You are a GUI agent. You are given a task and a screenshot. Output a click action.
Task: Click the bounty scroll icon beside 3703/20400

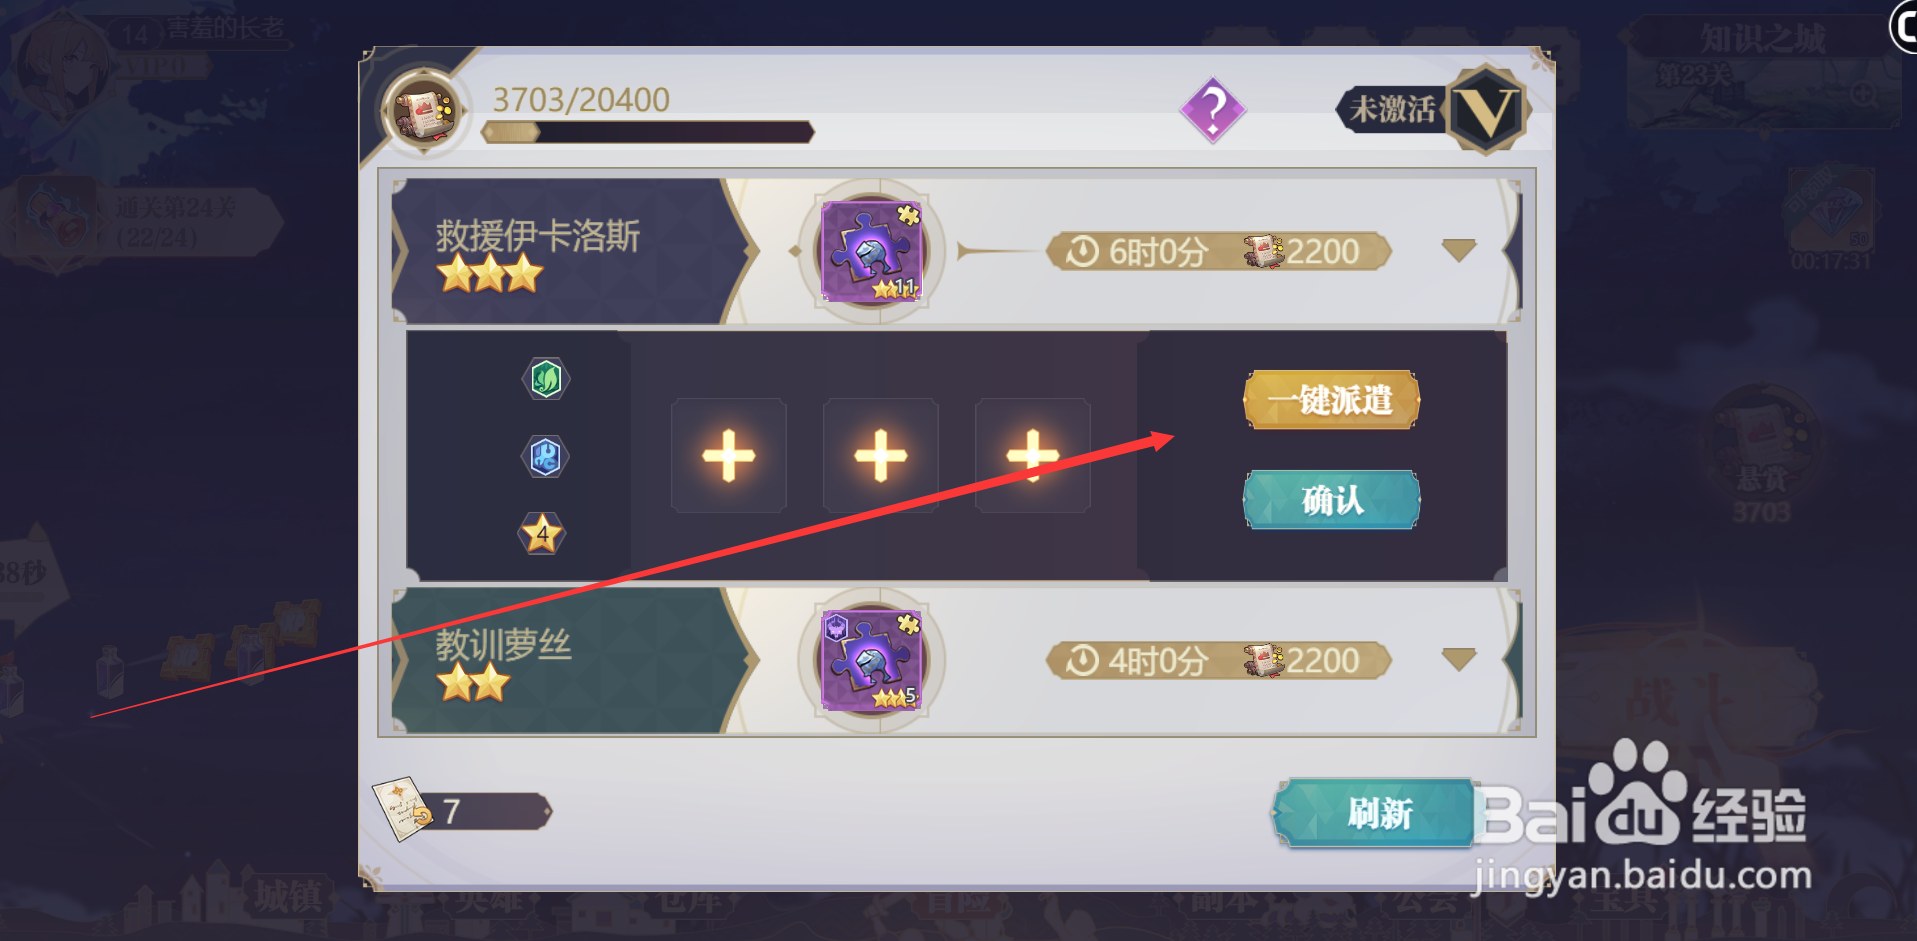pyautogui.click(x=425, y=111)
